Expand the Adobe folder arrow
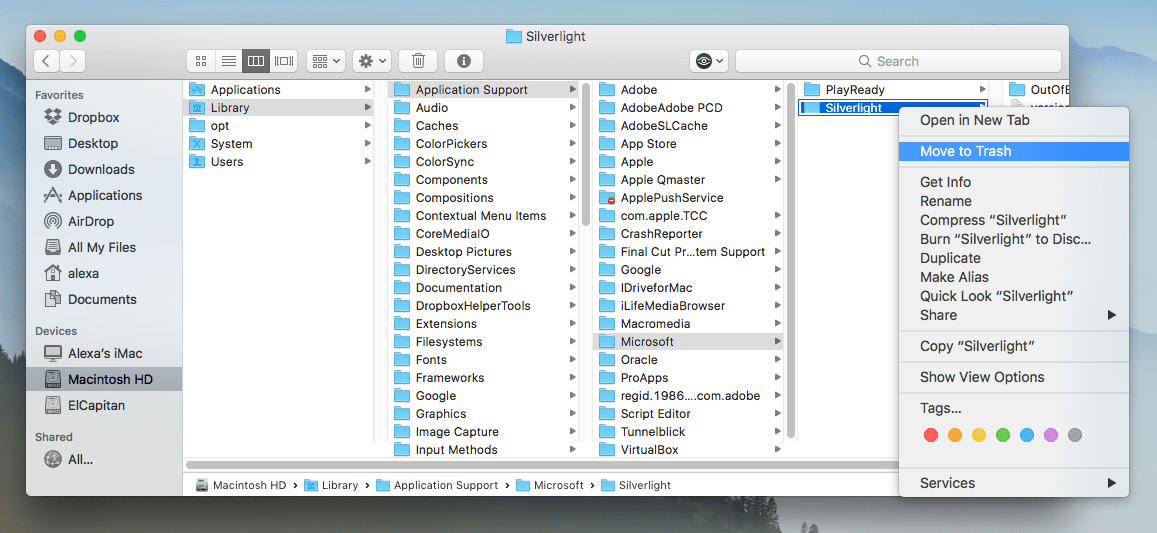 click(x=778, y=89)
